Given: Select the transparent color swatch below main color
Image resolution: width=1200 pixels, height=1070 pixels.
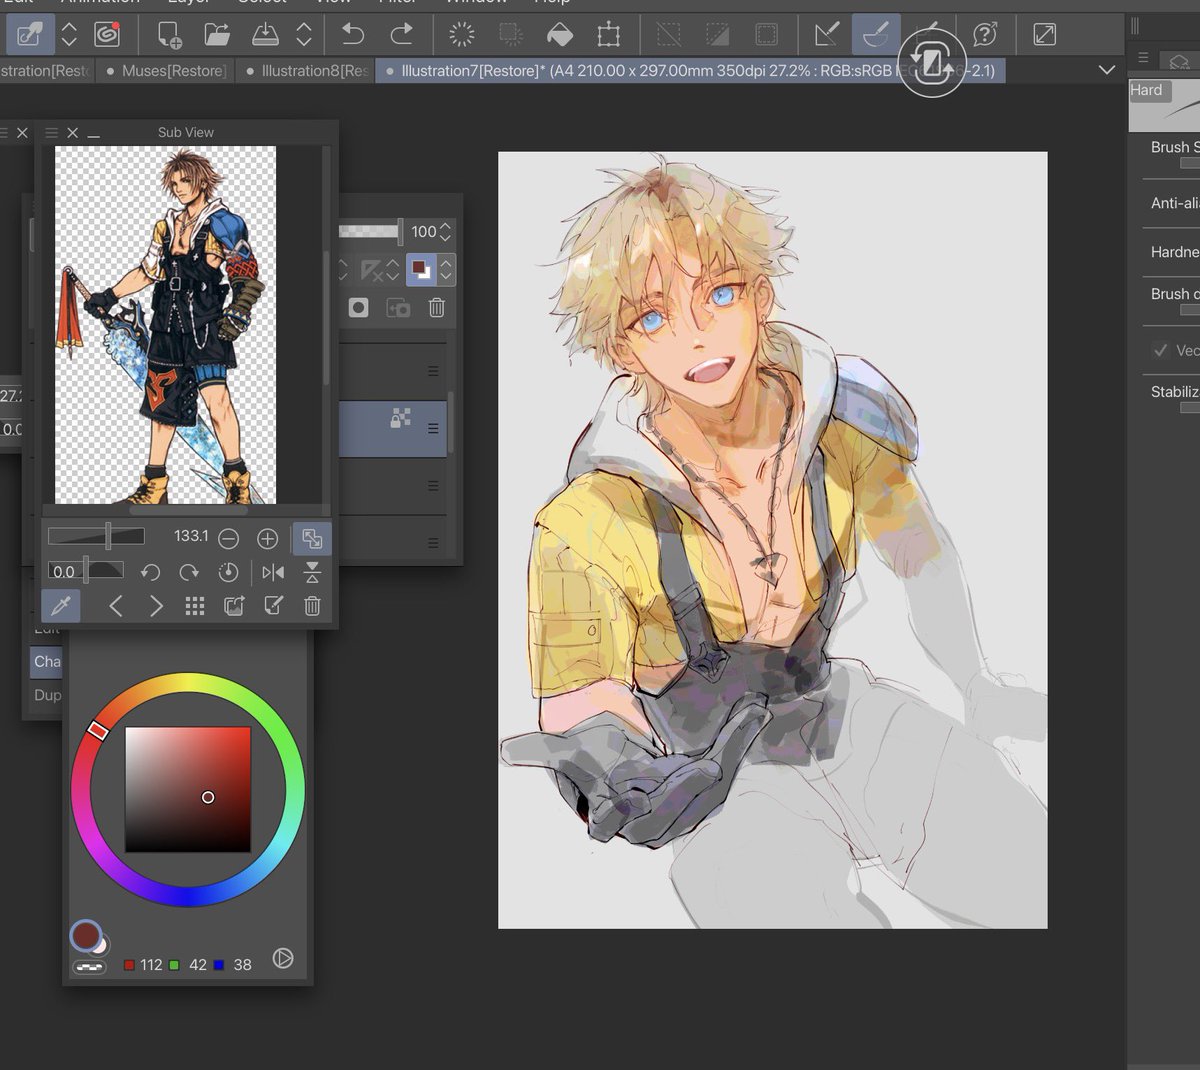Looking at the screenshot, I should 90,967.
